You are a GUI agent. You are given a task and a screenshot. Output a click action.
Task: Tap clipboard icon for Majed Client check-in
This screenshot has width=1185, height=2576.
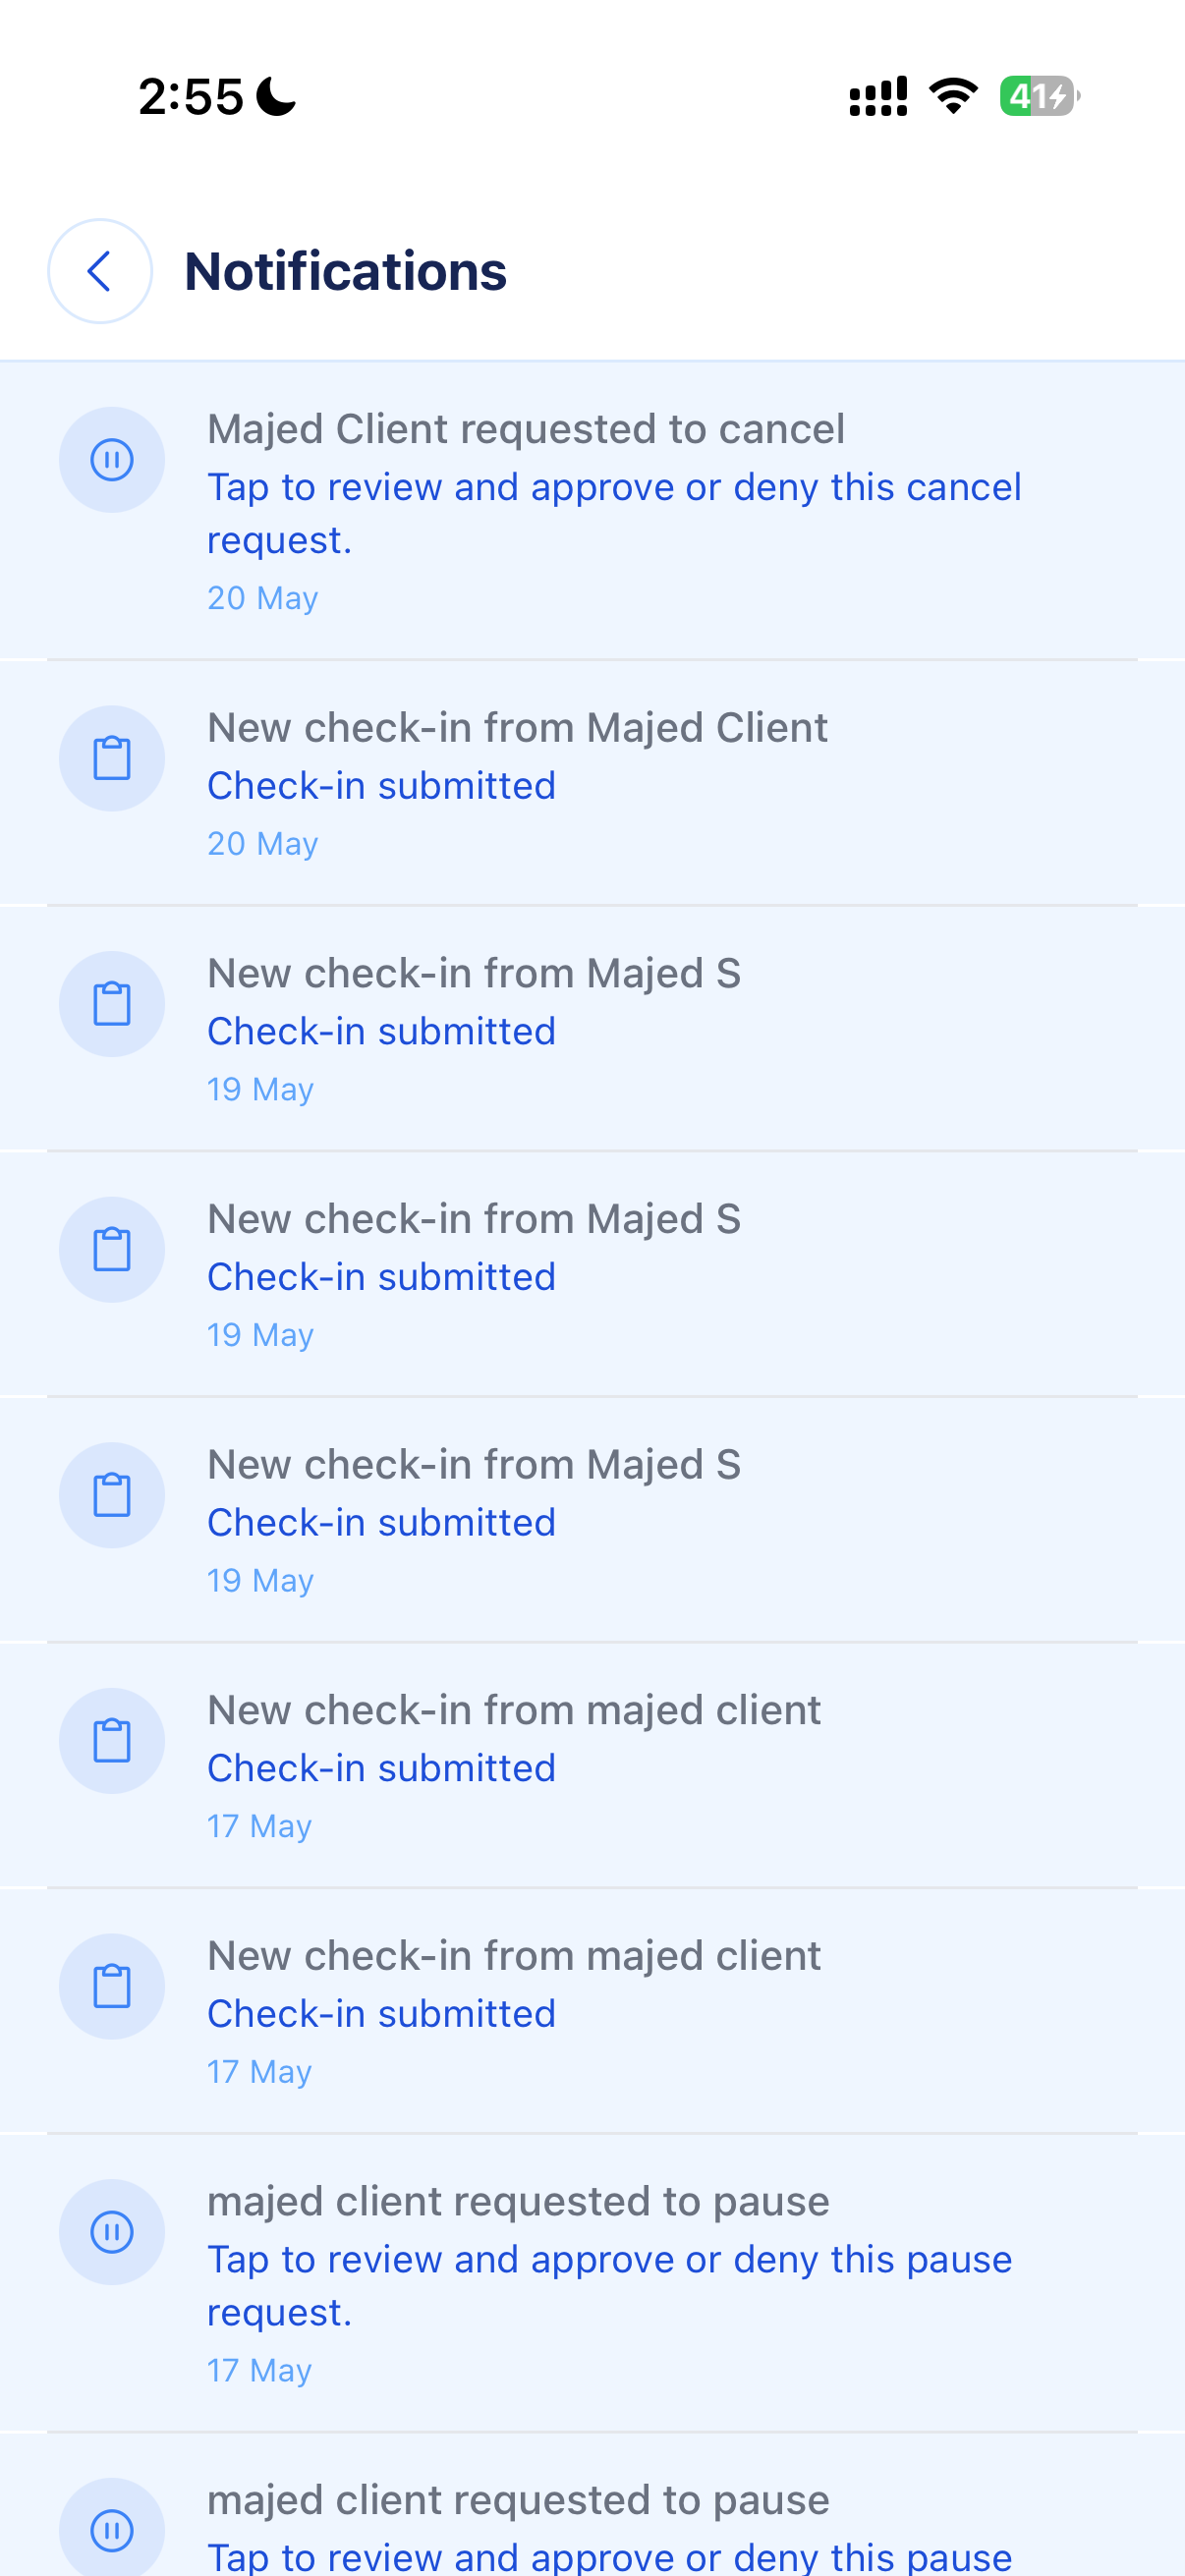point(112,758)
